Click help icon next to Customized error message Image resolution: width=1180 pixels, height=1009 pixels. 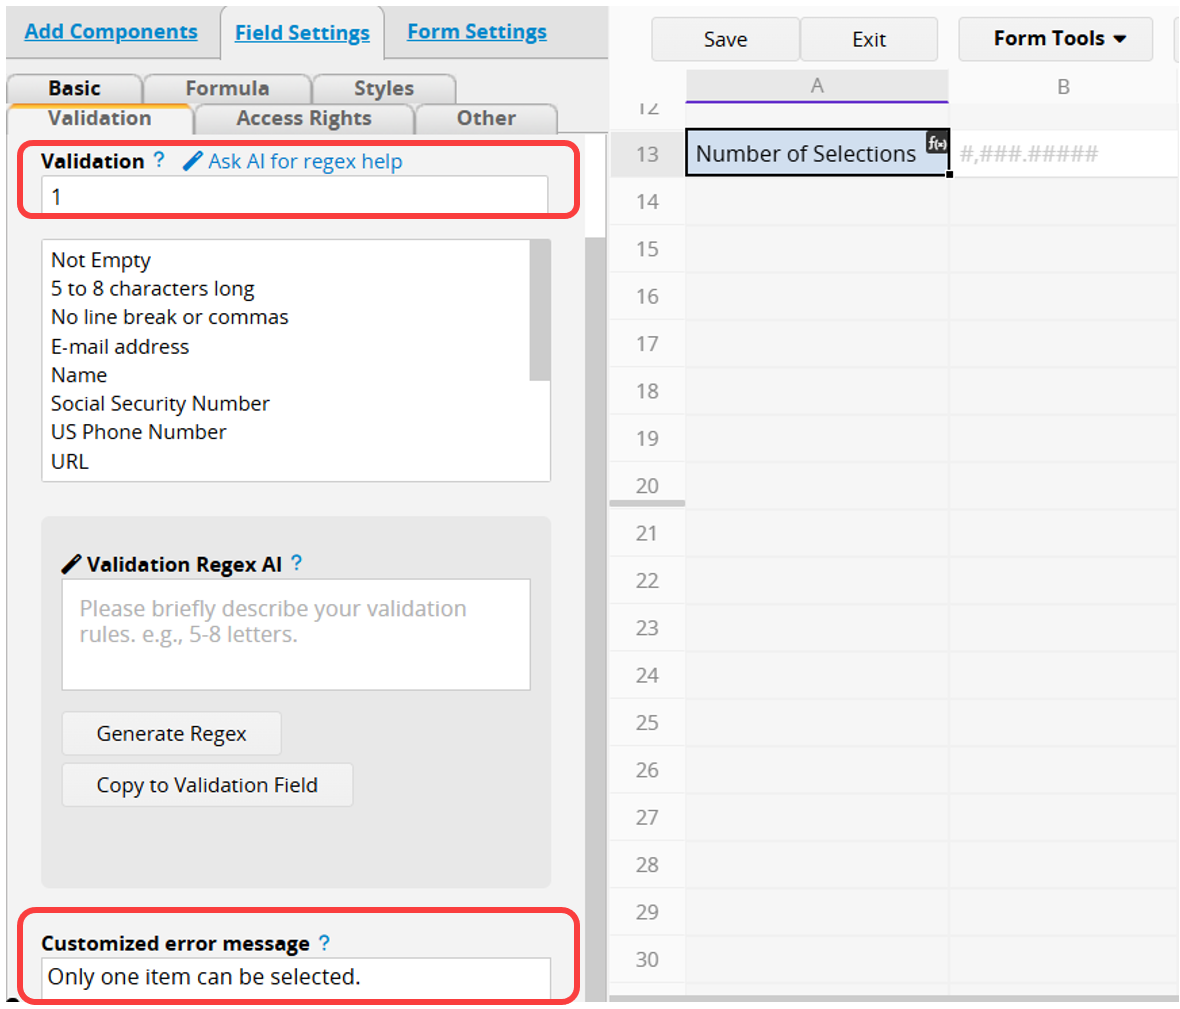[324, 942]
